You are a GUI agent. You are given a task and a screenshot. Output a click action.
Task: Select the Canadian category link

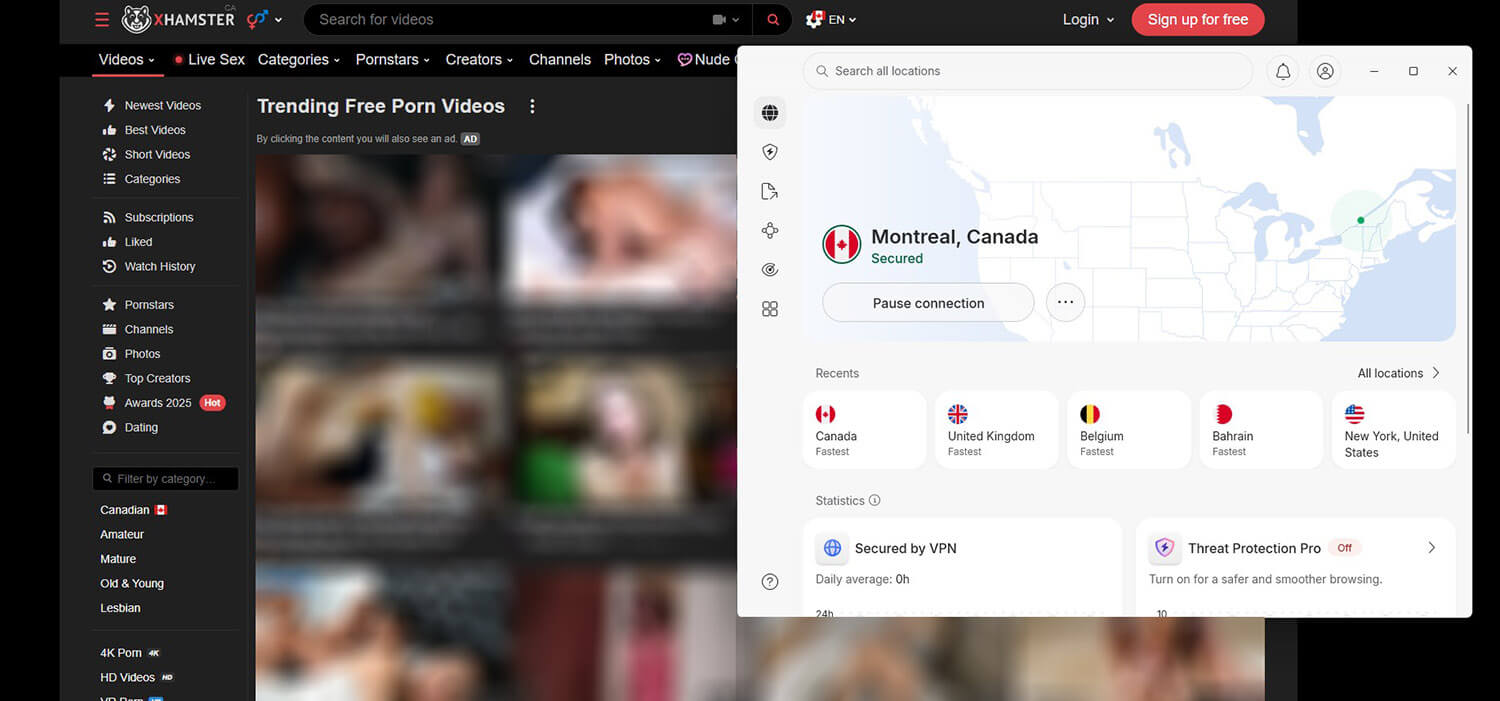click(124, 509)
